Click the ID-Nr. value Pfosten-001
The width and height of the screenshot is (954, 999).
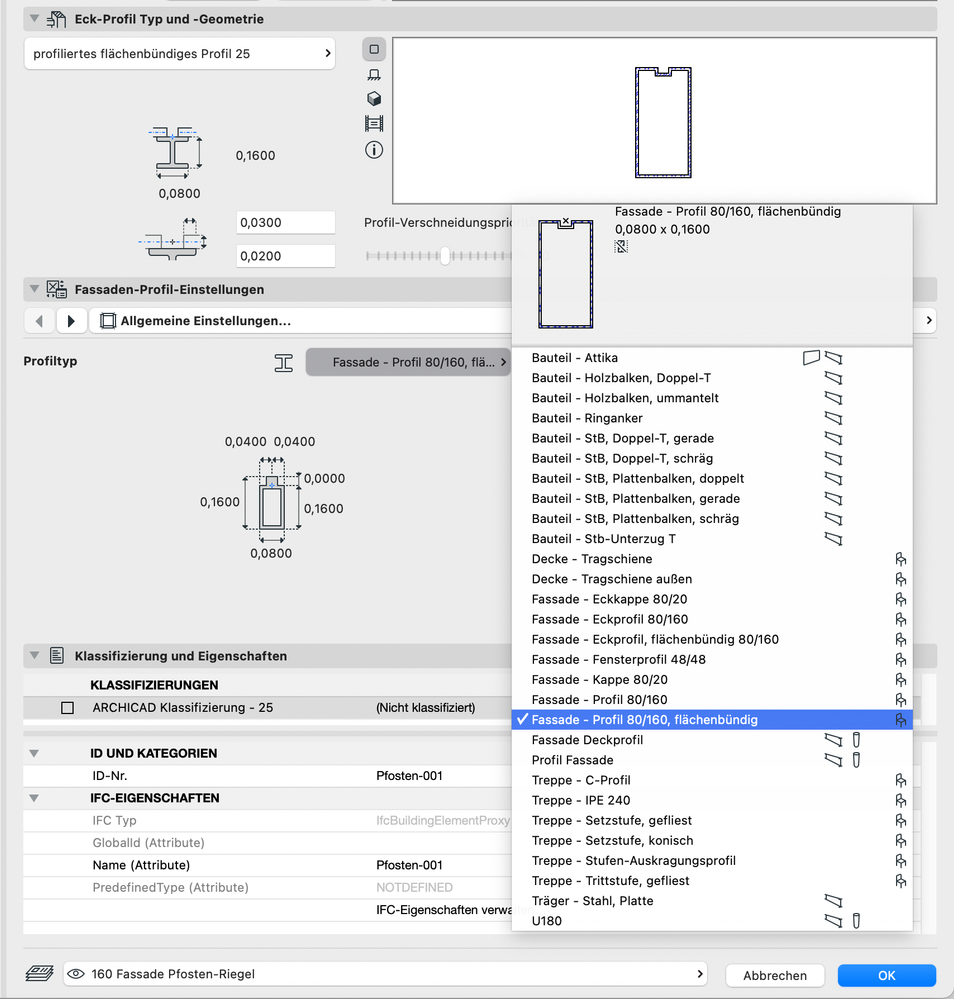click(409, 775)
